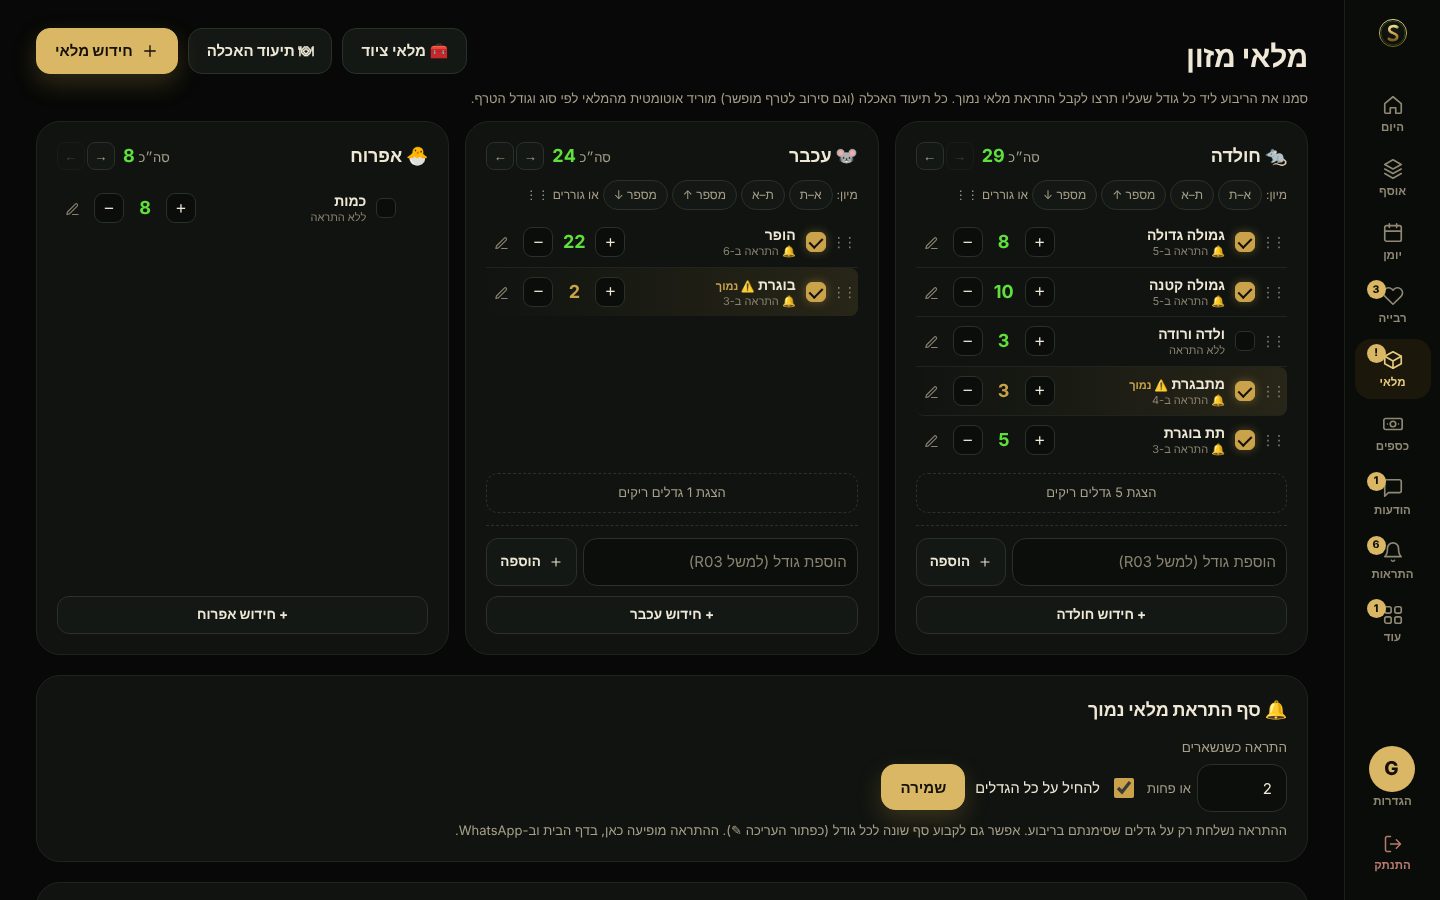Viewport: 1440px width, 900px height.
Task: Open רבייה breeding section in sidebar
Action: 1392,305
